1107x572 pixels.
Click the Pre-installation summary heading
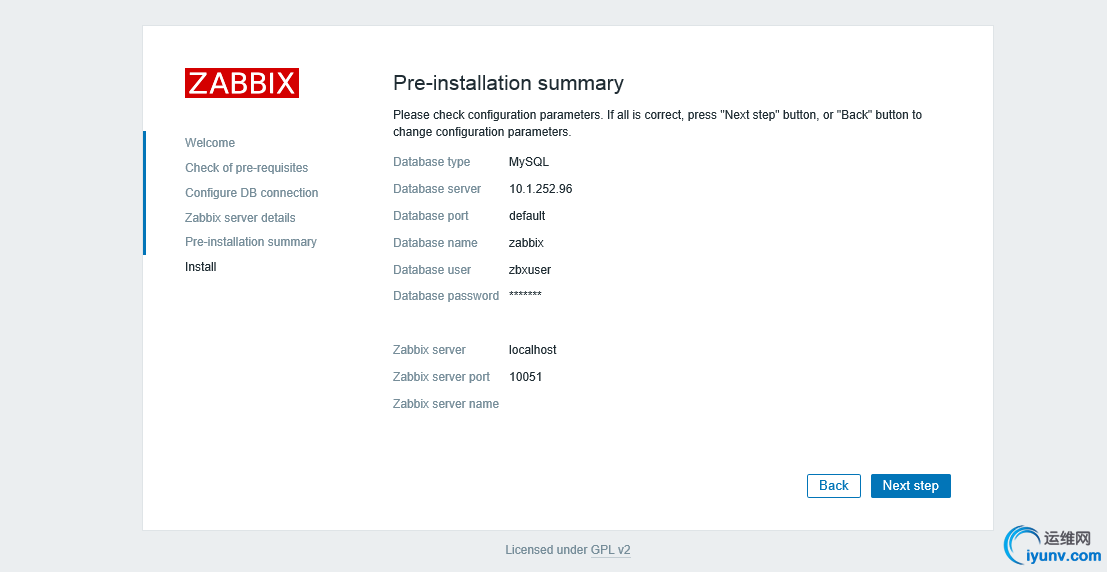coord(508,83)
